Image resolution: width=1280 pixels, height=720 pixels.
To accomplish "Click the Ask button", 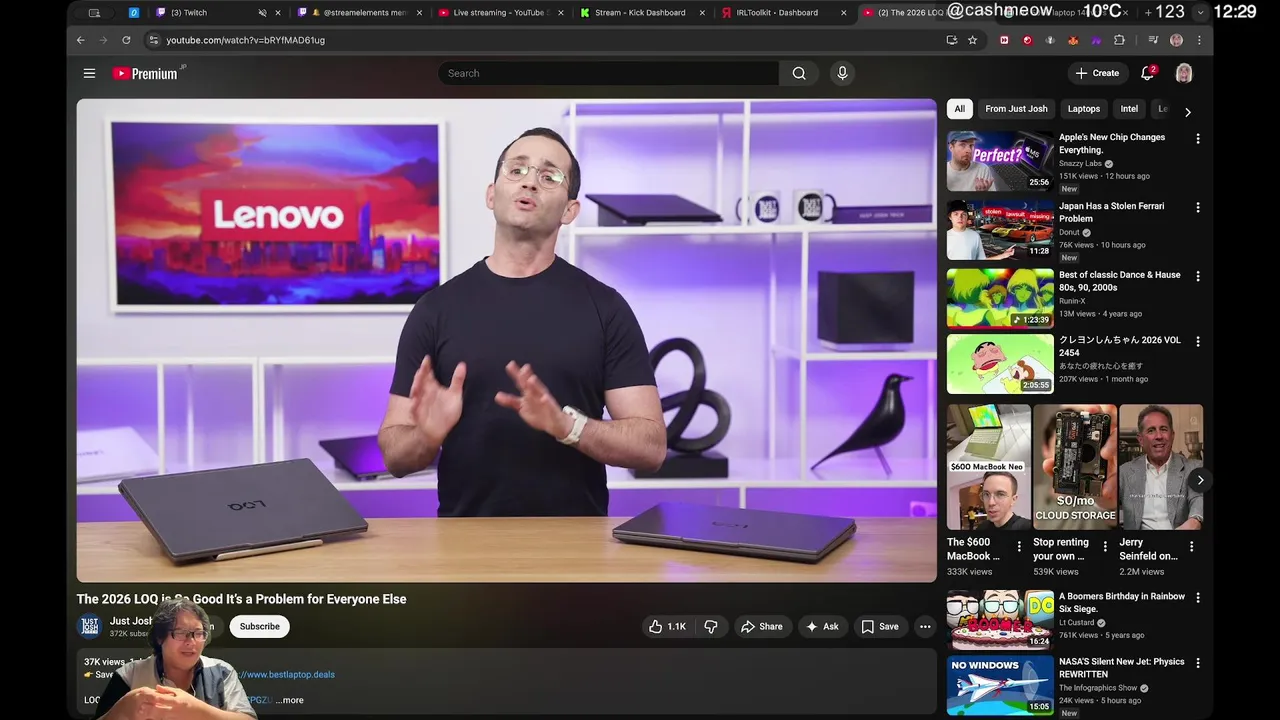I will point(822,626).
